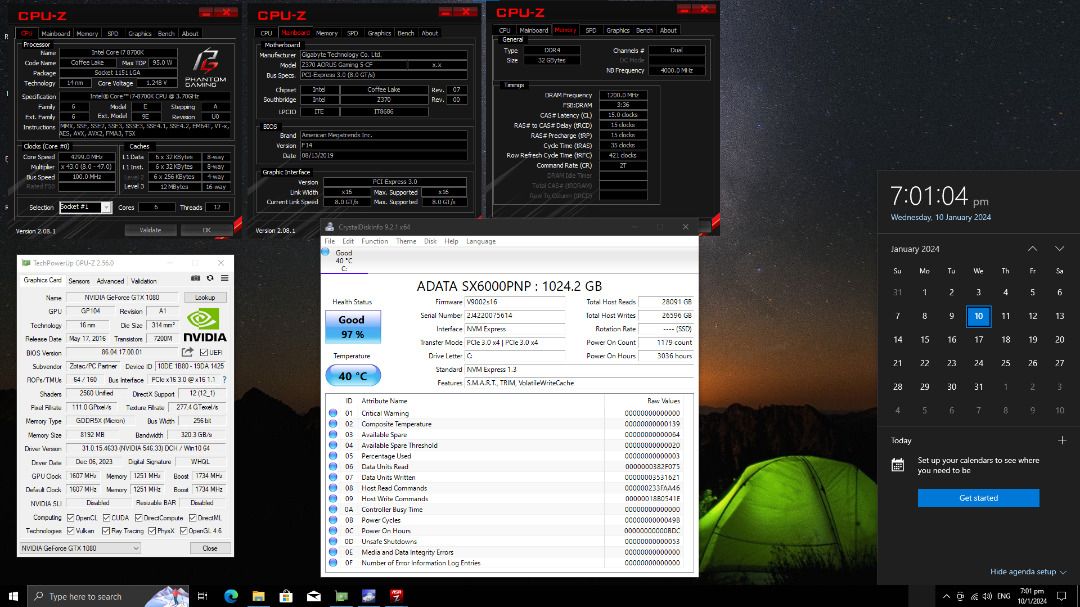Click the Critical Warning blue status dot

click(333, 413)
